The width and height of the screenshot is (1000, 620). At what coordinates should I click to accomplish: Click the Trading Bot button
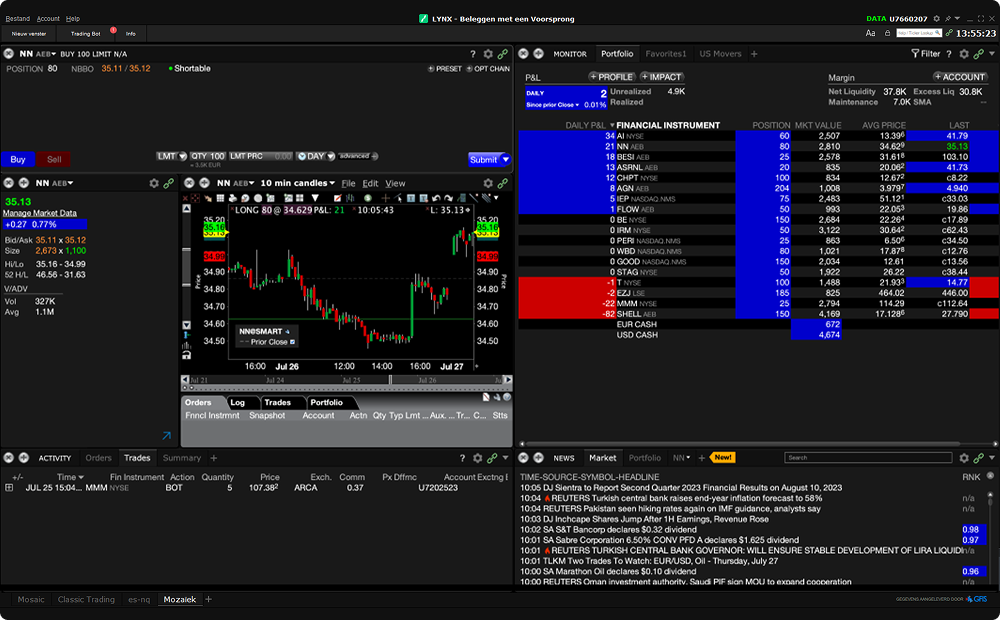pos(85,34)
